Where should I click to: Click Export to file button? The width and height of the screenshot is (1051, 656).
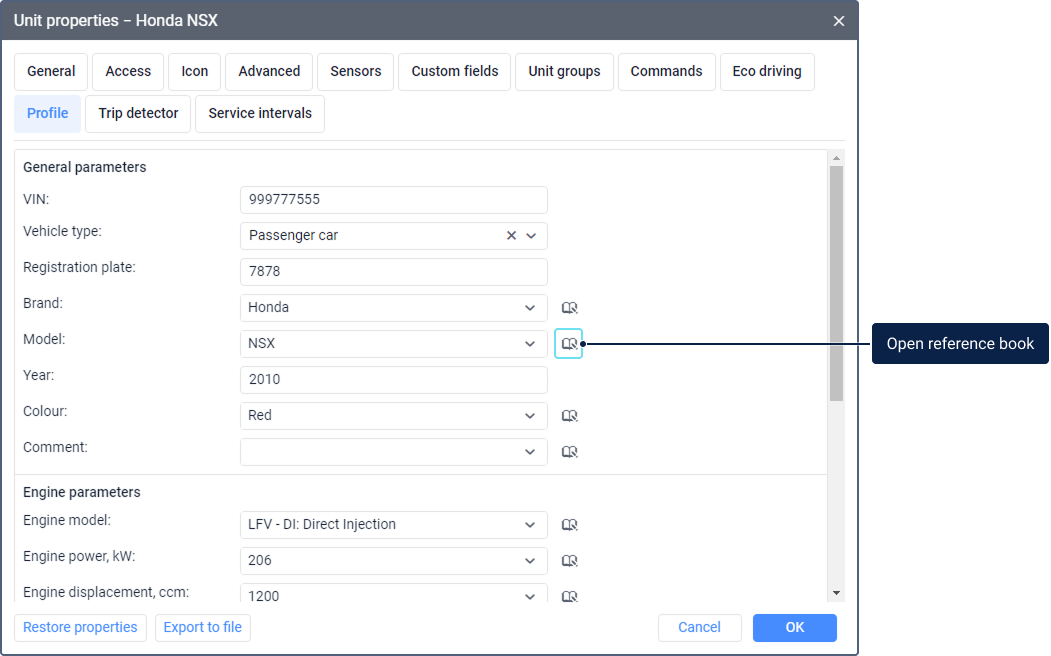(x=203, y=628)
